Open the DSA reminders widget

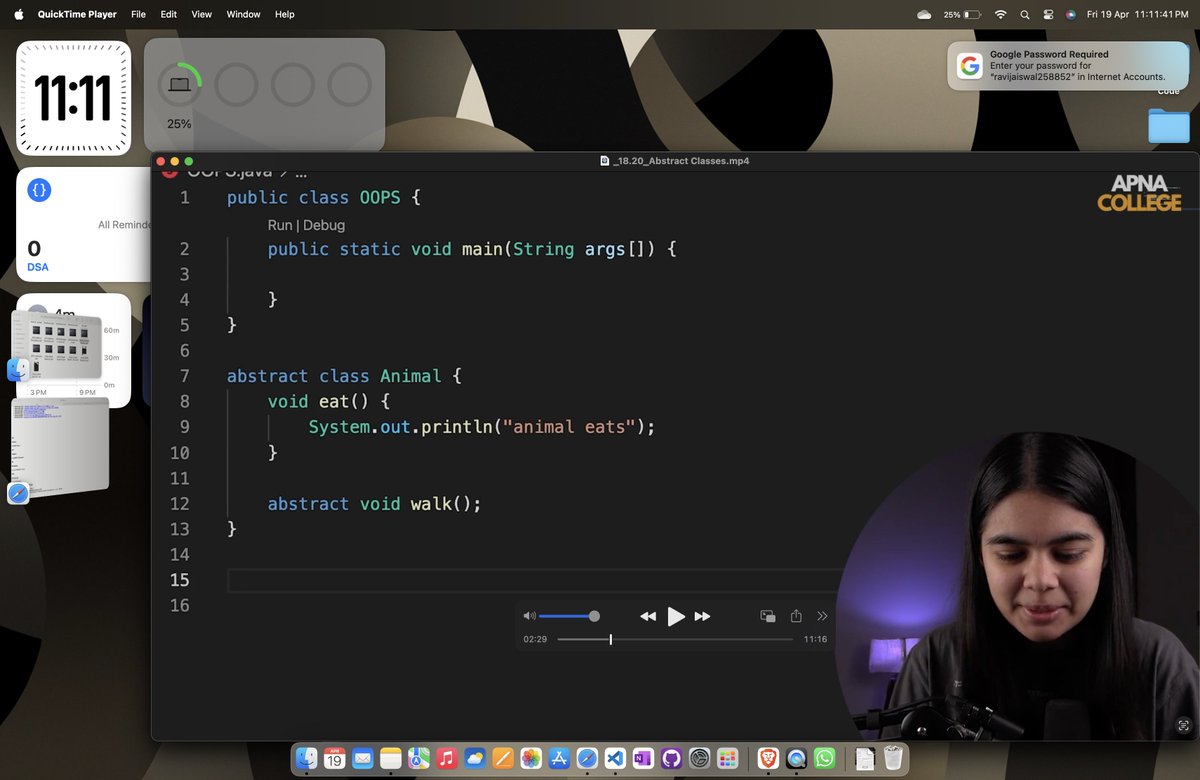point(84,224)
